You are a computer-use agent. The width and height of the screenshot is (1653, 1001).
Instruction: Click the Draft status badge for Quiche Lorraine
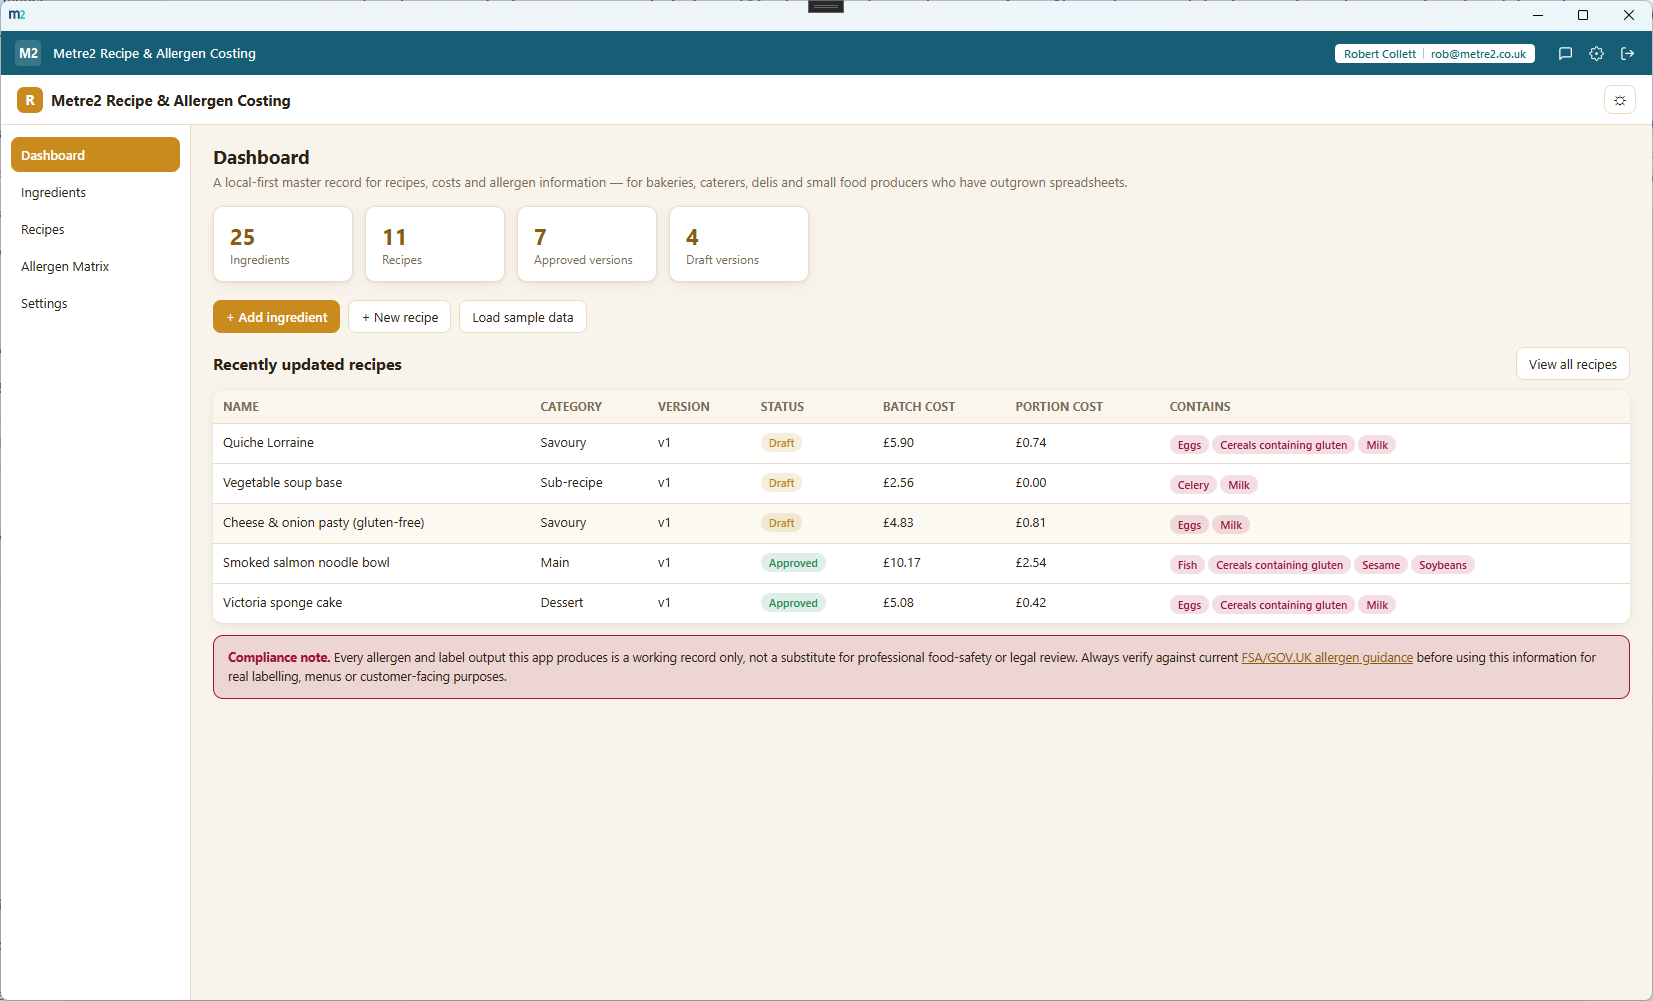click(x=781, y=443)
